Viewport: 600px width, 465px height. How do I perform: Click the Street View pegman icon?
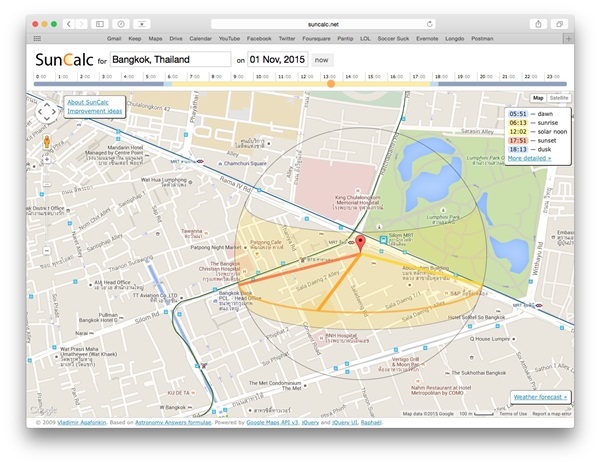[x=47, y=142]
